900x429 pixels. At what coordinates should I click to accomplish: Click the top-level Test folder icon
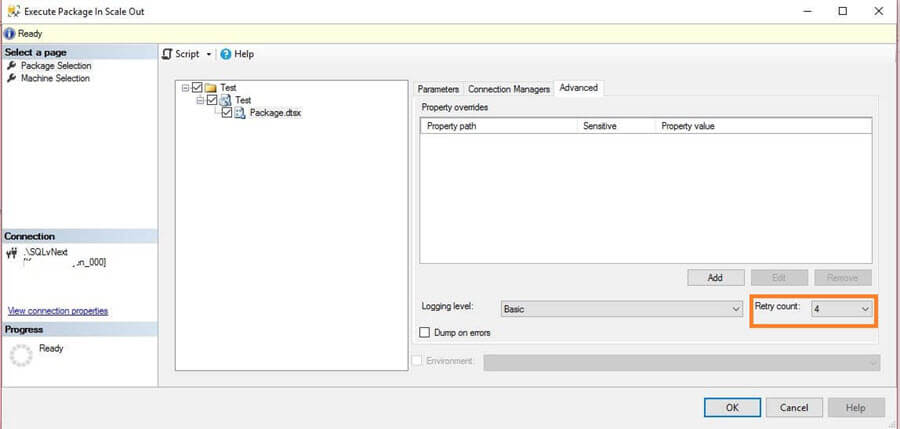[x=211, y=88]
